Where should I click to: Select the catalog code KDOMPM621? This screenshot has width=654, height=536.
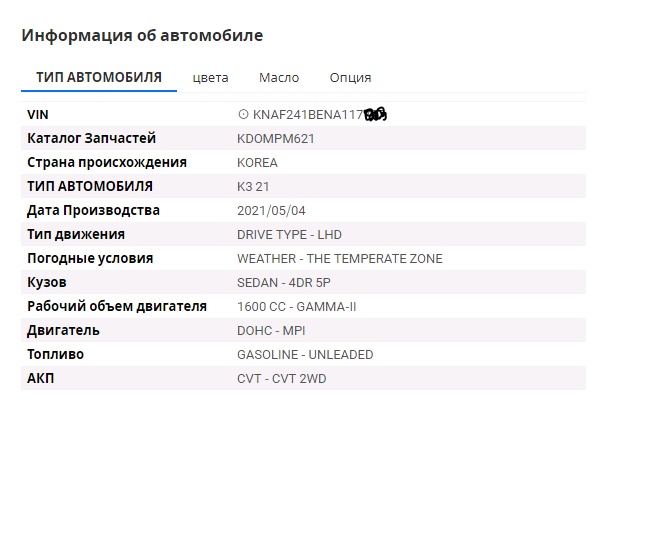pyautogui.click(x=276, y=138)
